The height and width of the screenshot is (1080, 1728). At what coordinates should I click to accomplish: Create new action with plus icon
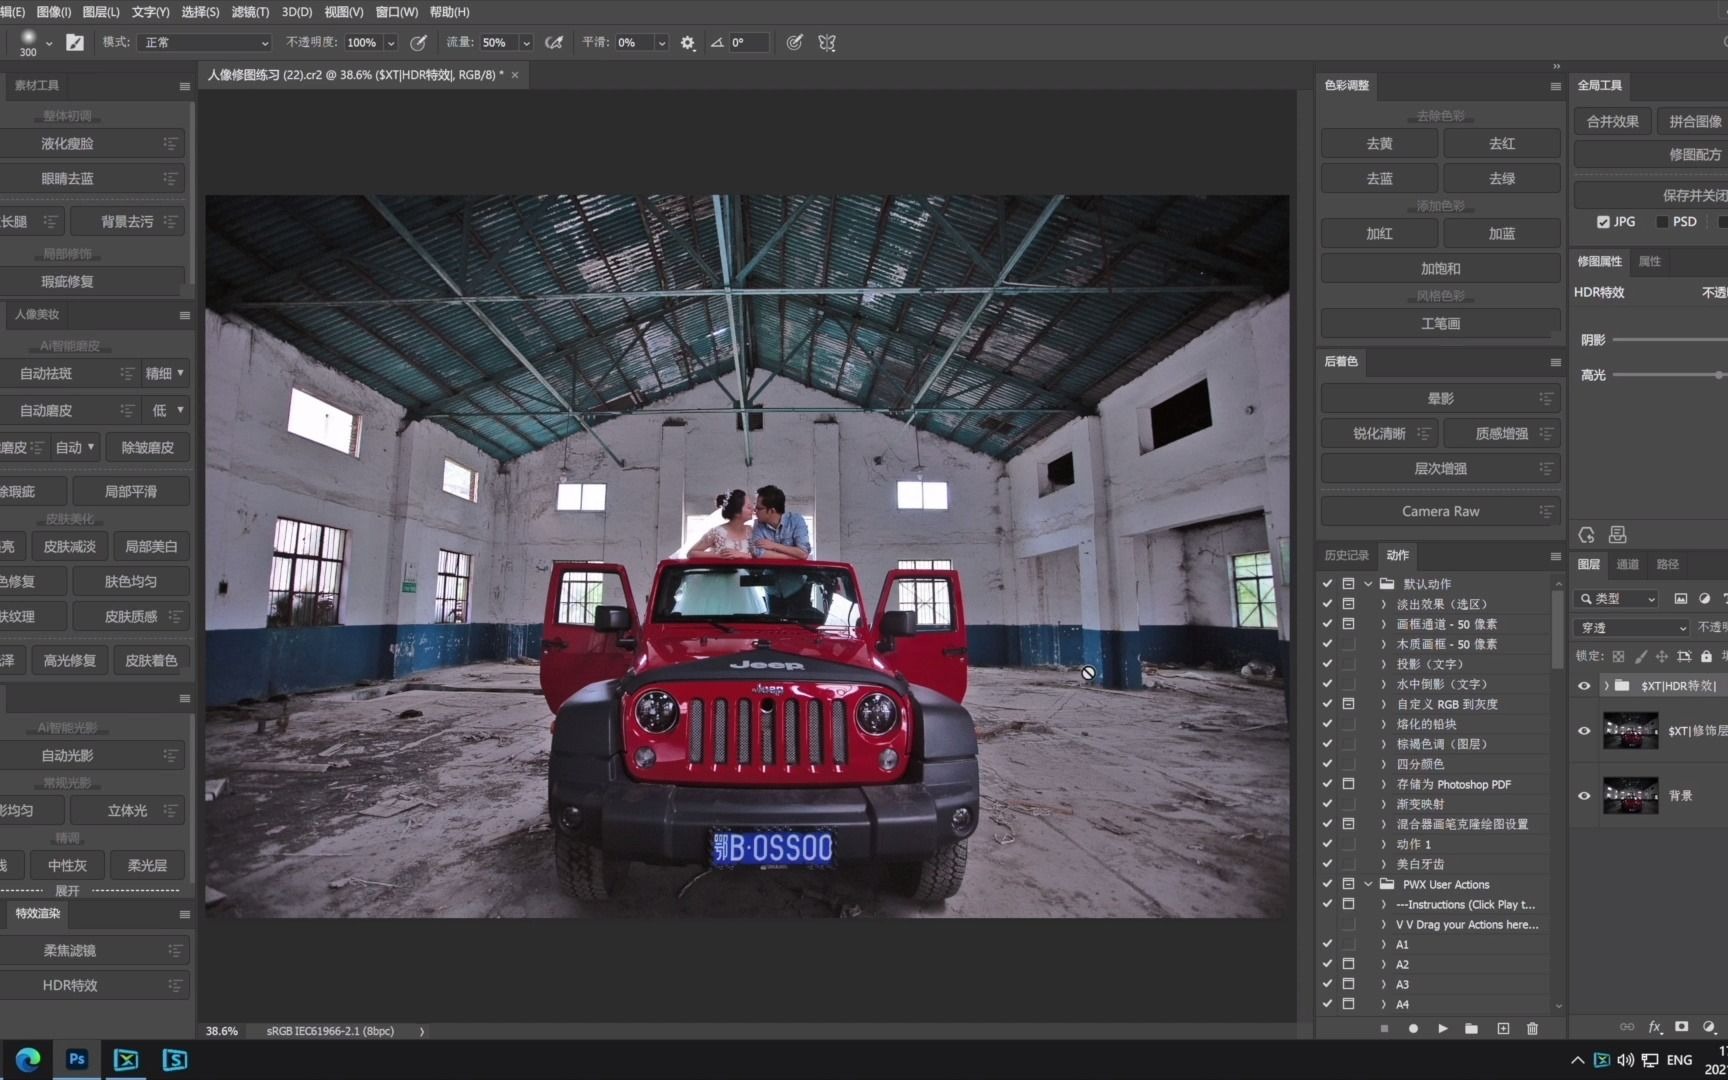[1502, 1028]
